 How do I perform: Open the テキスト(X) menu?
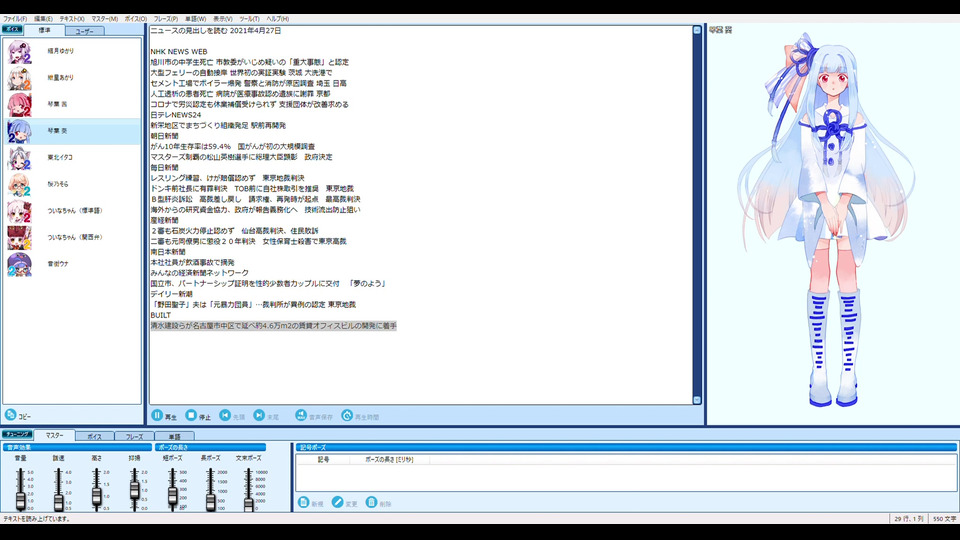72,19
